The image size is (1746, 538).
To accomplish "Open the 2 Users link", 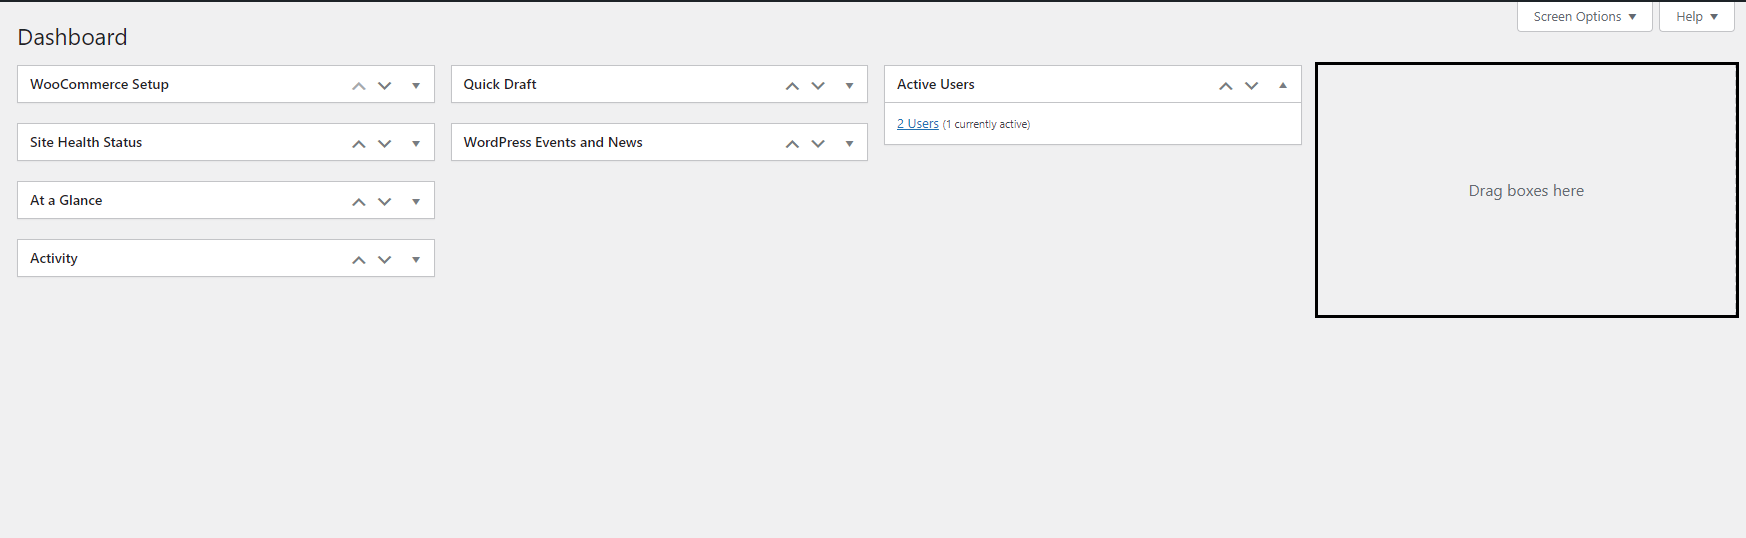I will 918,124.
